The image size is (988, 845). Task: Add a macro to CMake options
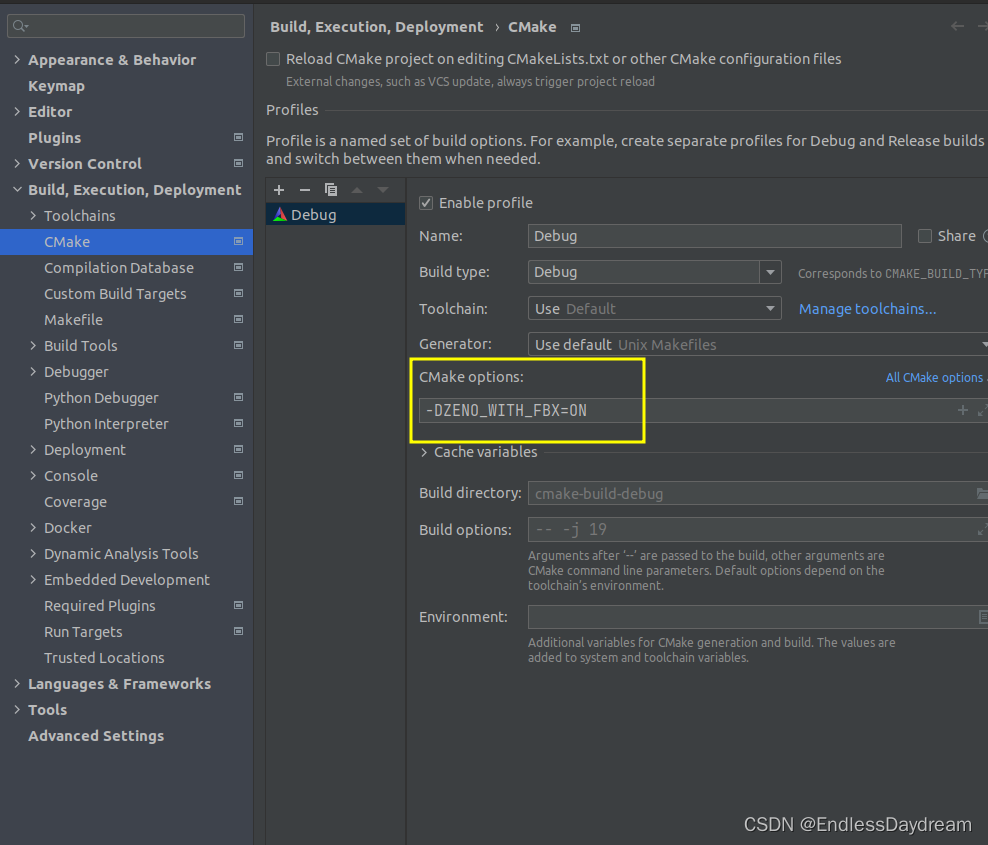point(960,410)
